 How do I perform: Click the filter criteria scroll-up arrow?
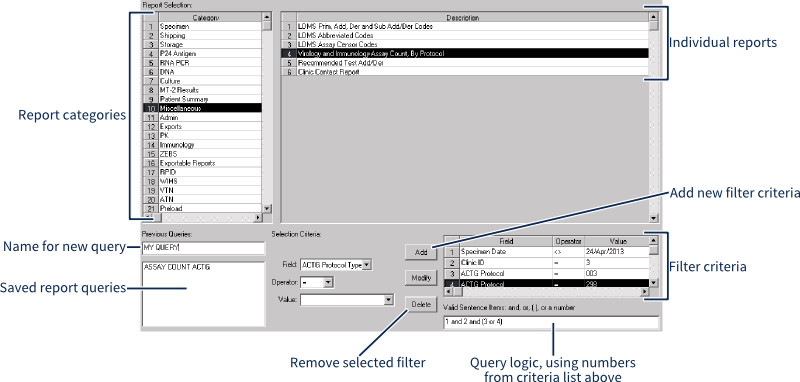[x=654, y=241]
